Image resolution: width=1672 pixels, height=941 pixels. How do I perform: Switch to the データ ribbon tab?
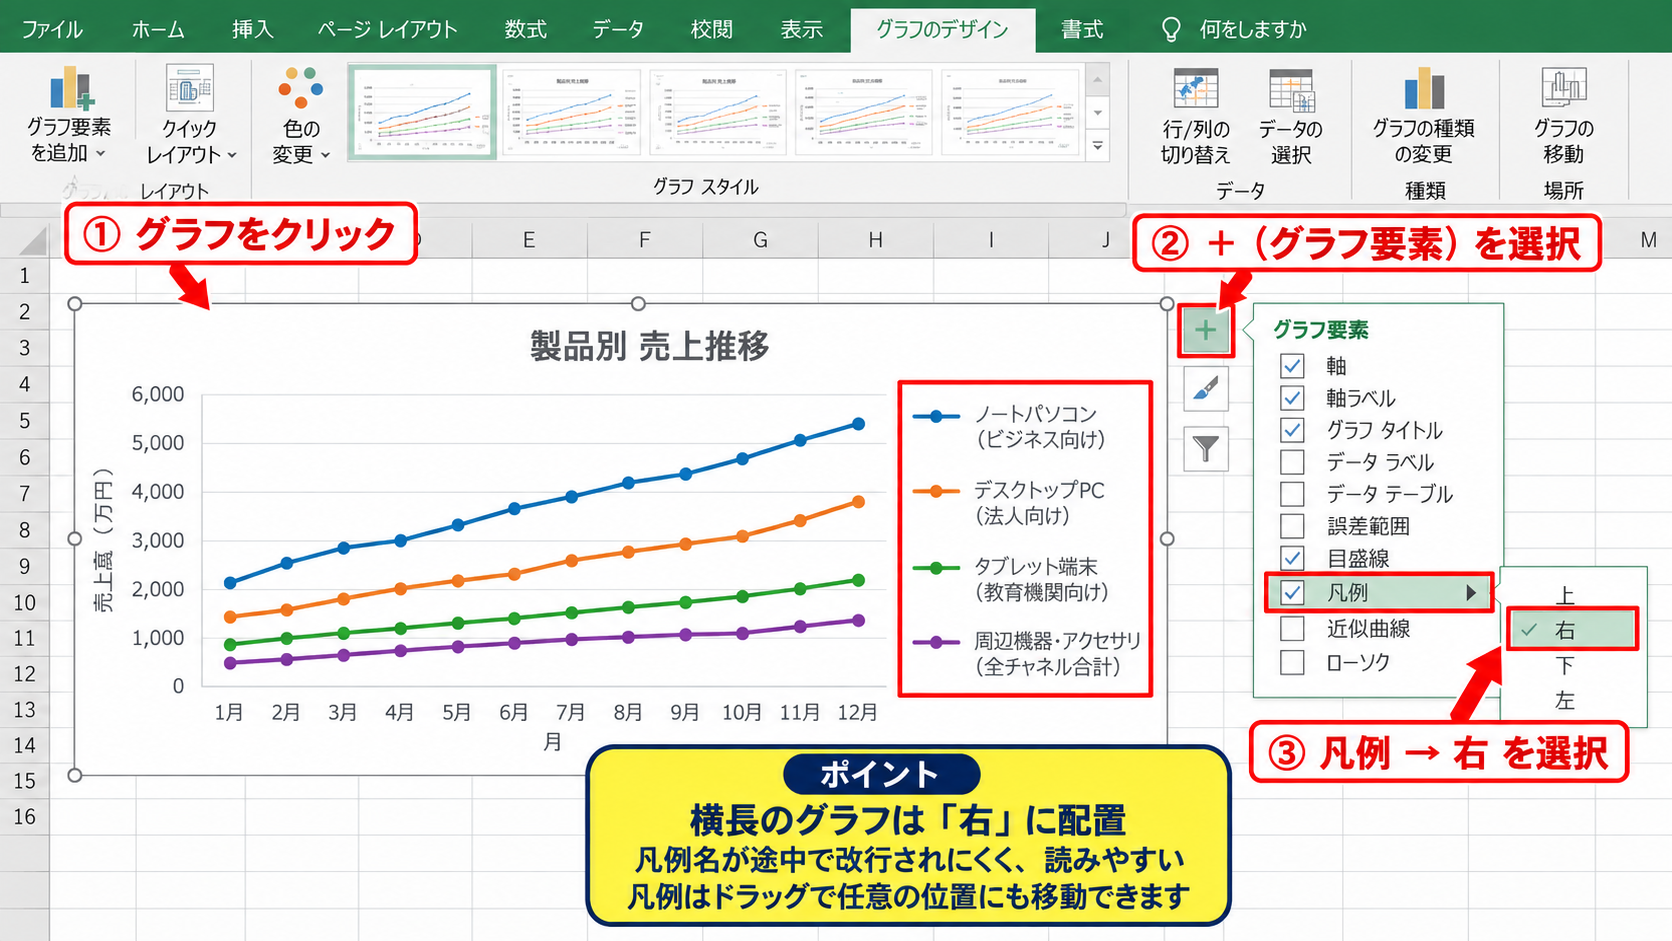(618, 29)
